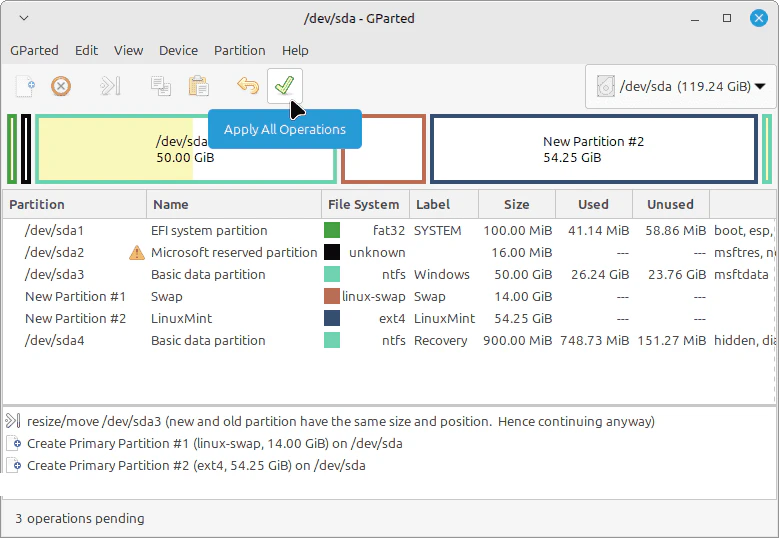Click the SYSTEM label cell
779x538 pixels.
pos(438,231)
